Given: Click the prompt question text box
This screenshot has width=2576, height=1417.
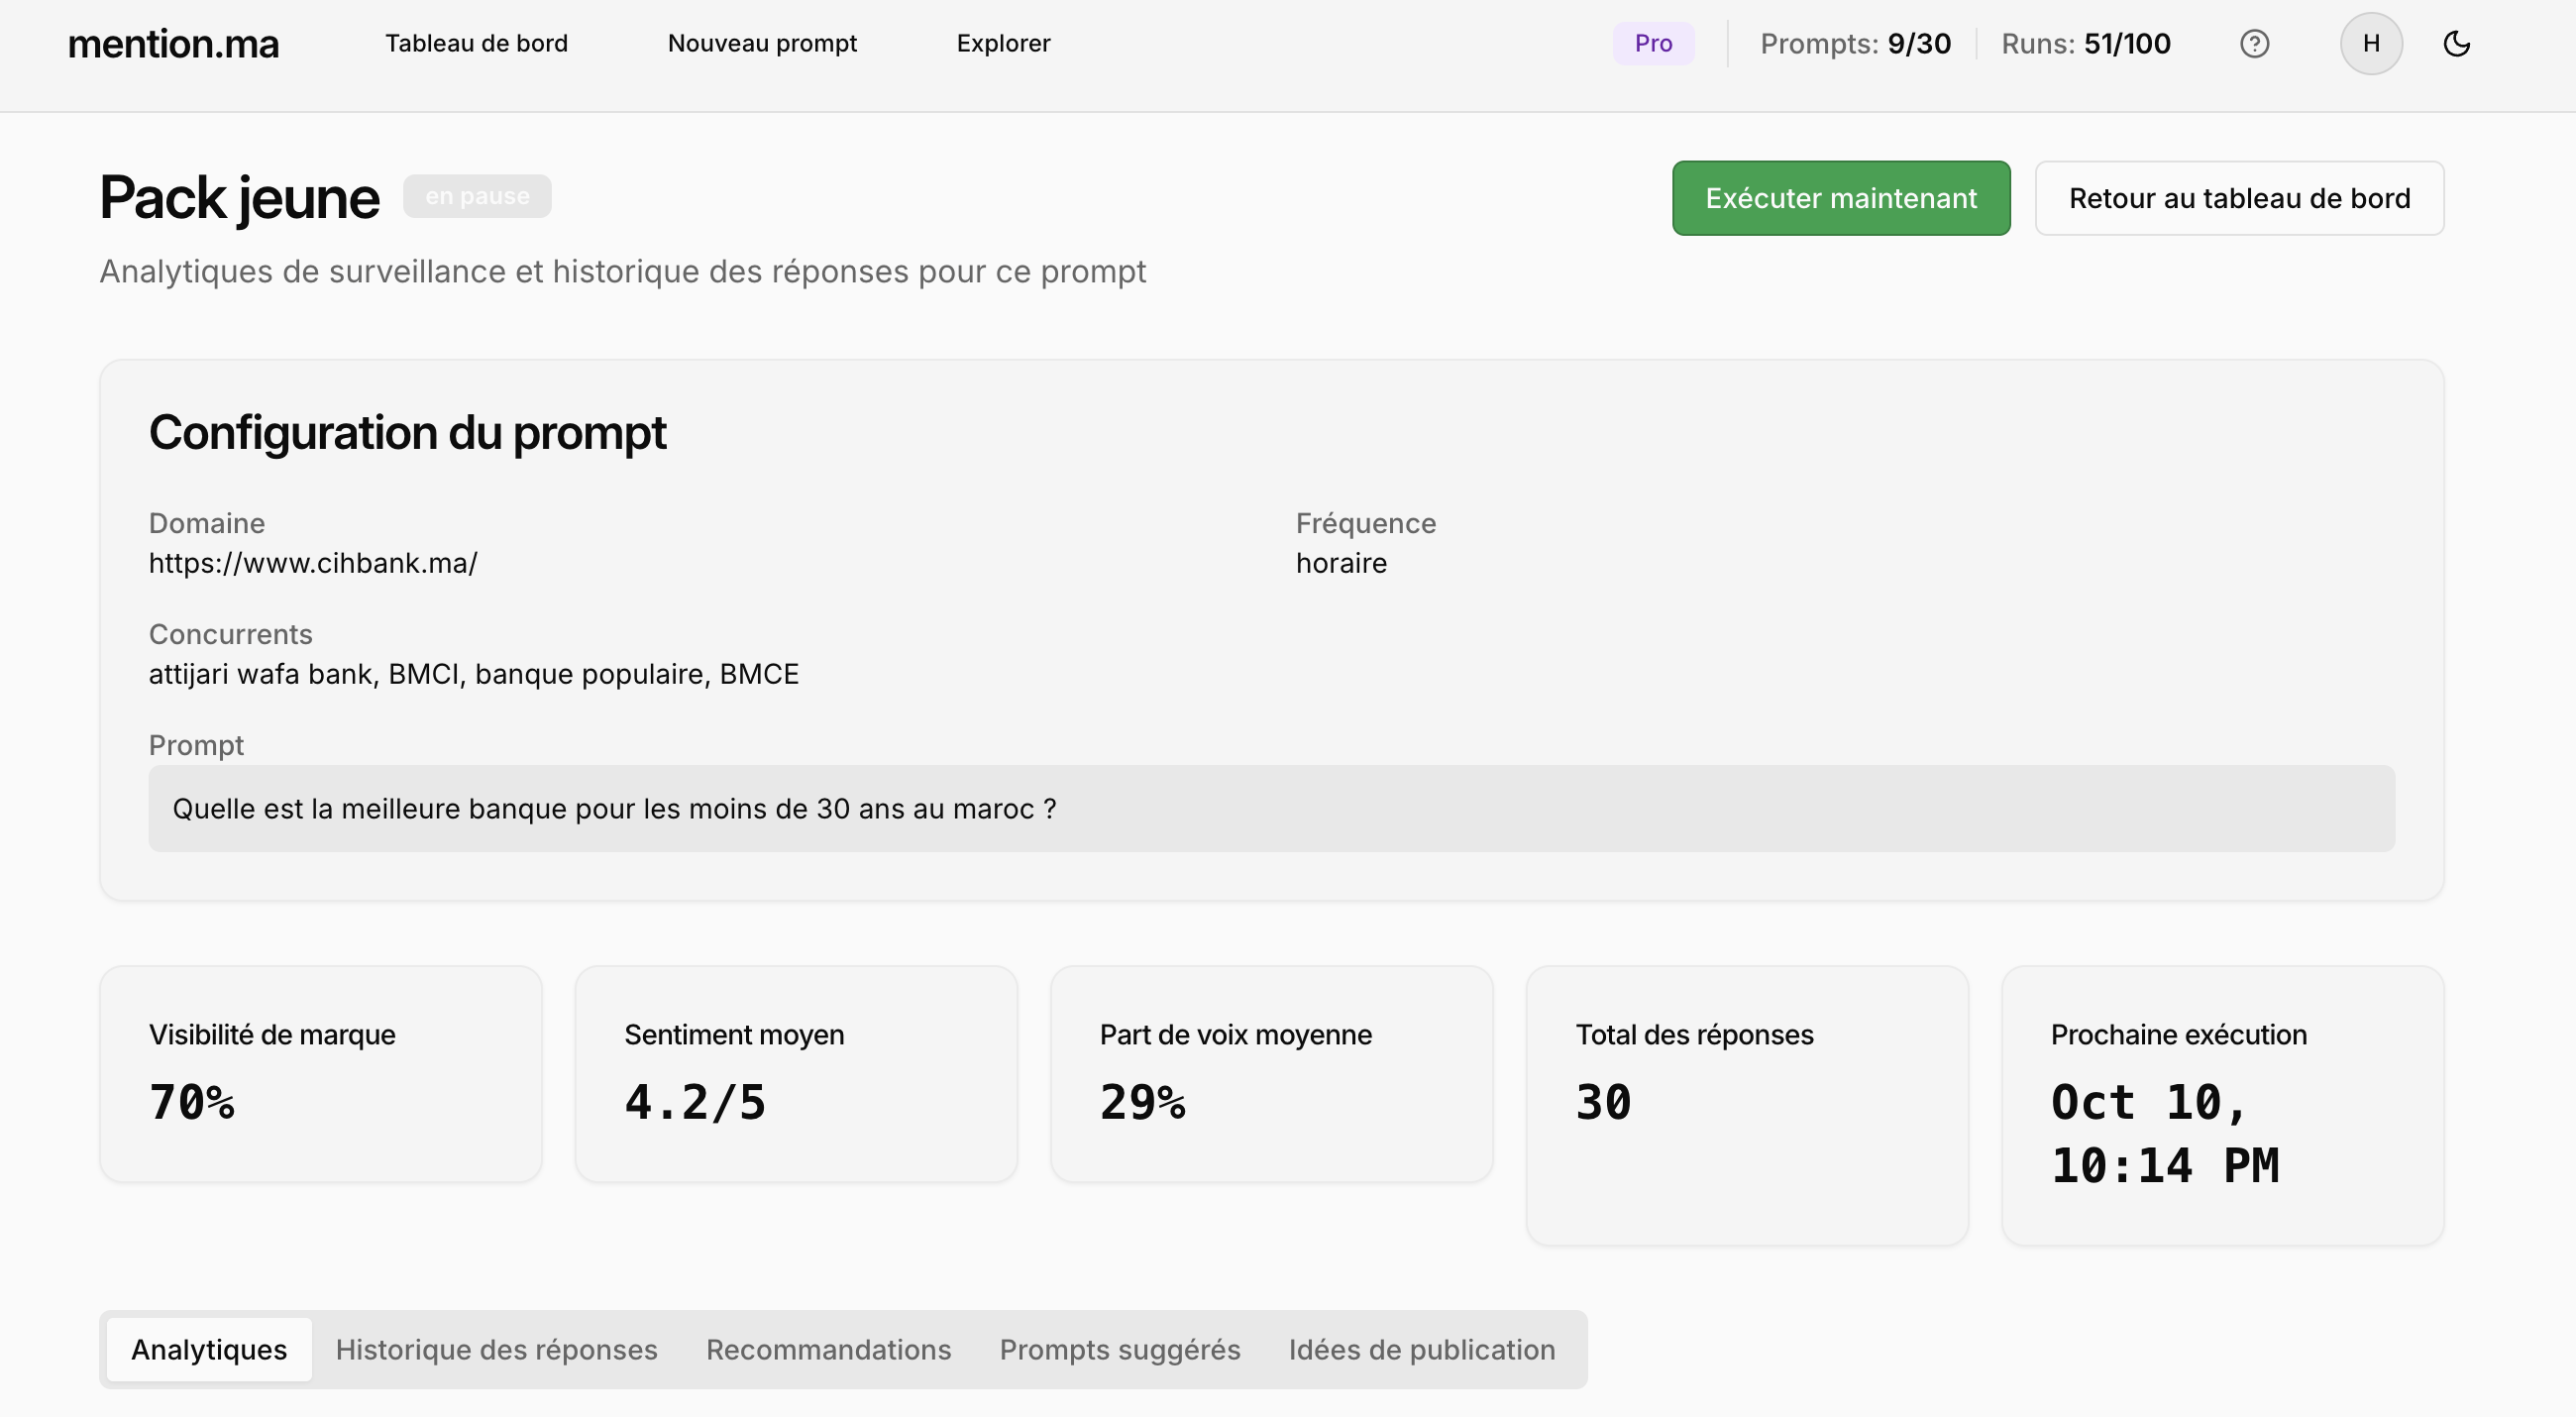Looking at the screenshot, I should point(1270,808).
